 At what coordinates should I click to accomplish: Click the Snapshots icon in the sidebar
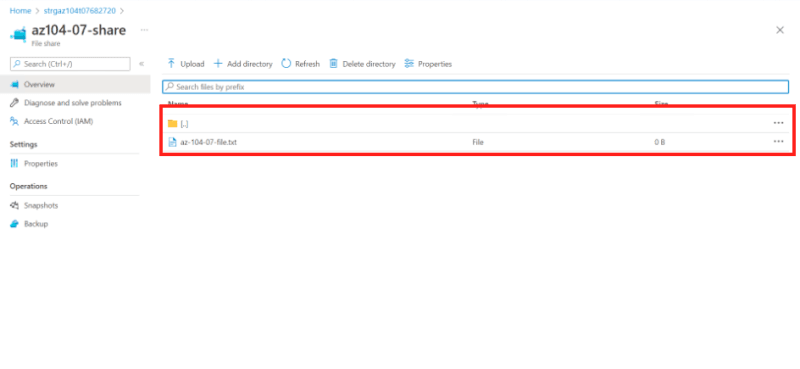14,205
